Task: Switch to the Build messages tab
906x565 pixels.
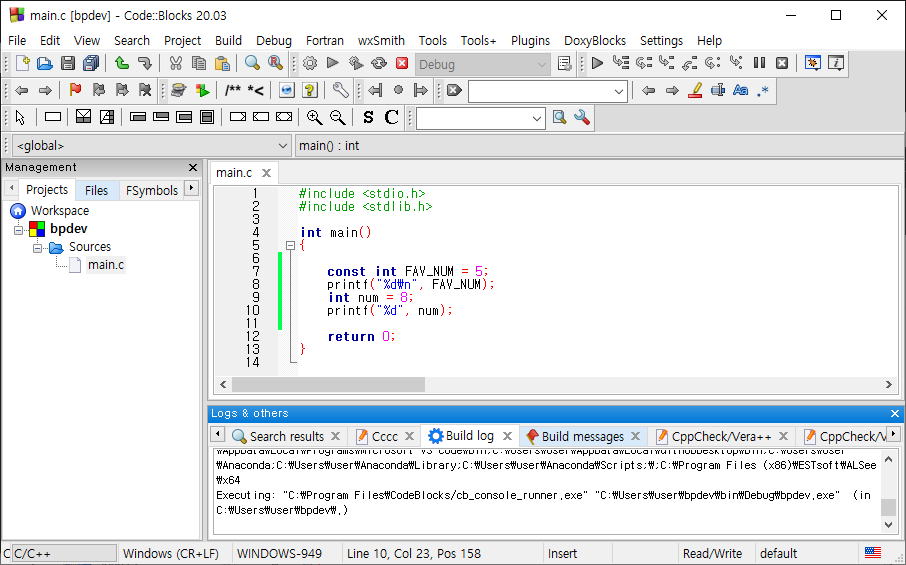Action: point(582,436)
